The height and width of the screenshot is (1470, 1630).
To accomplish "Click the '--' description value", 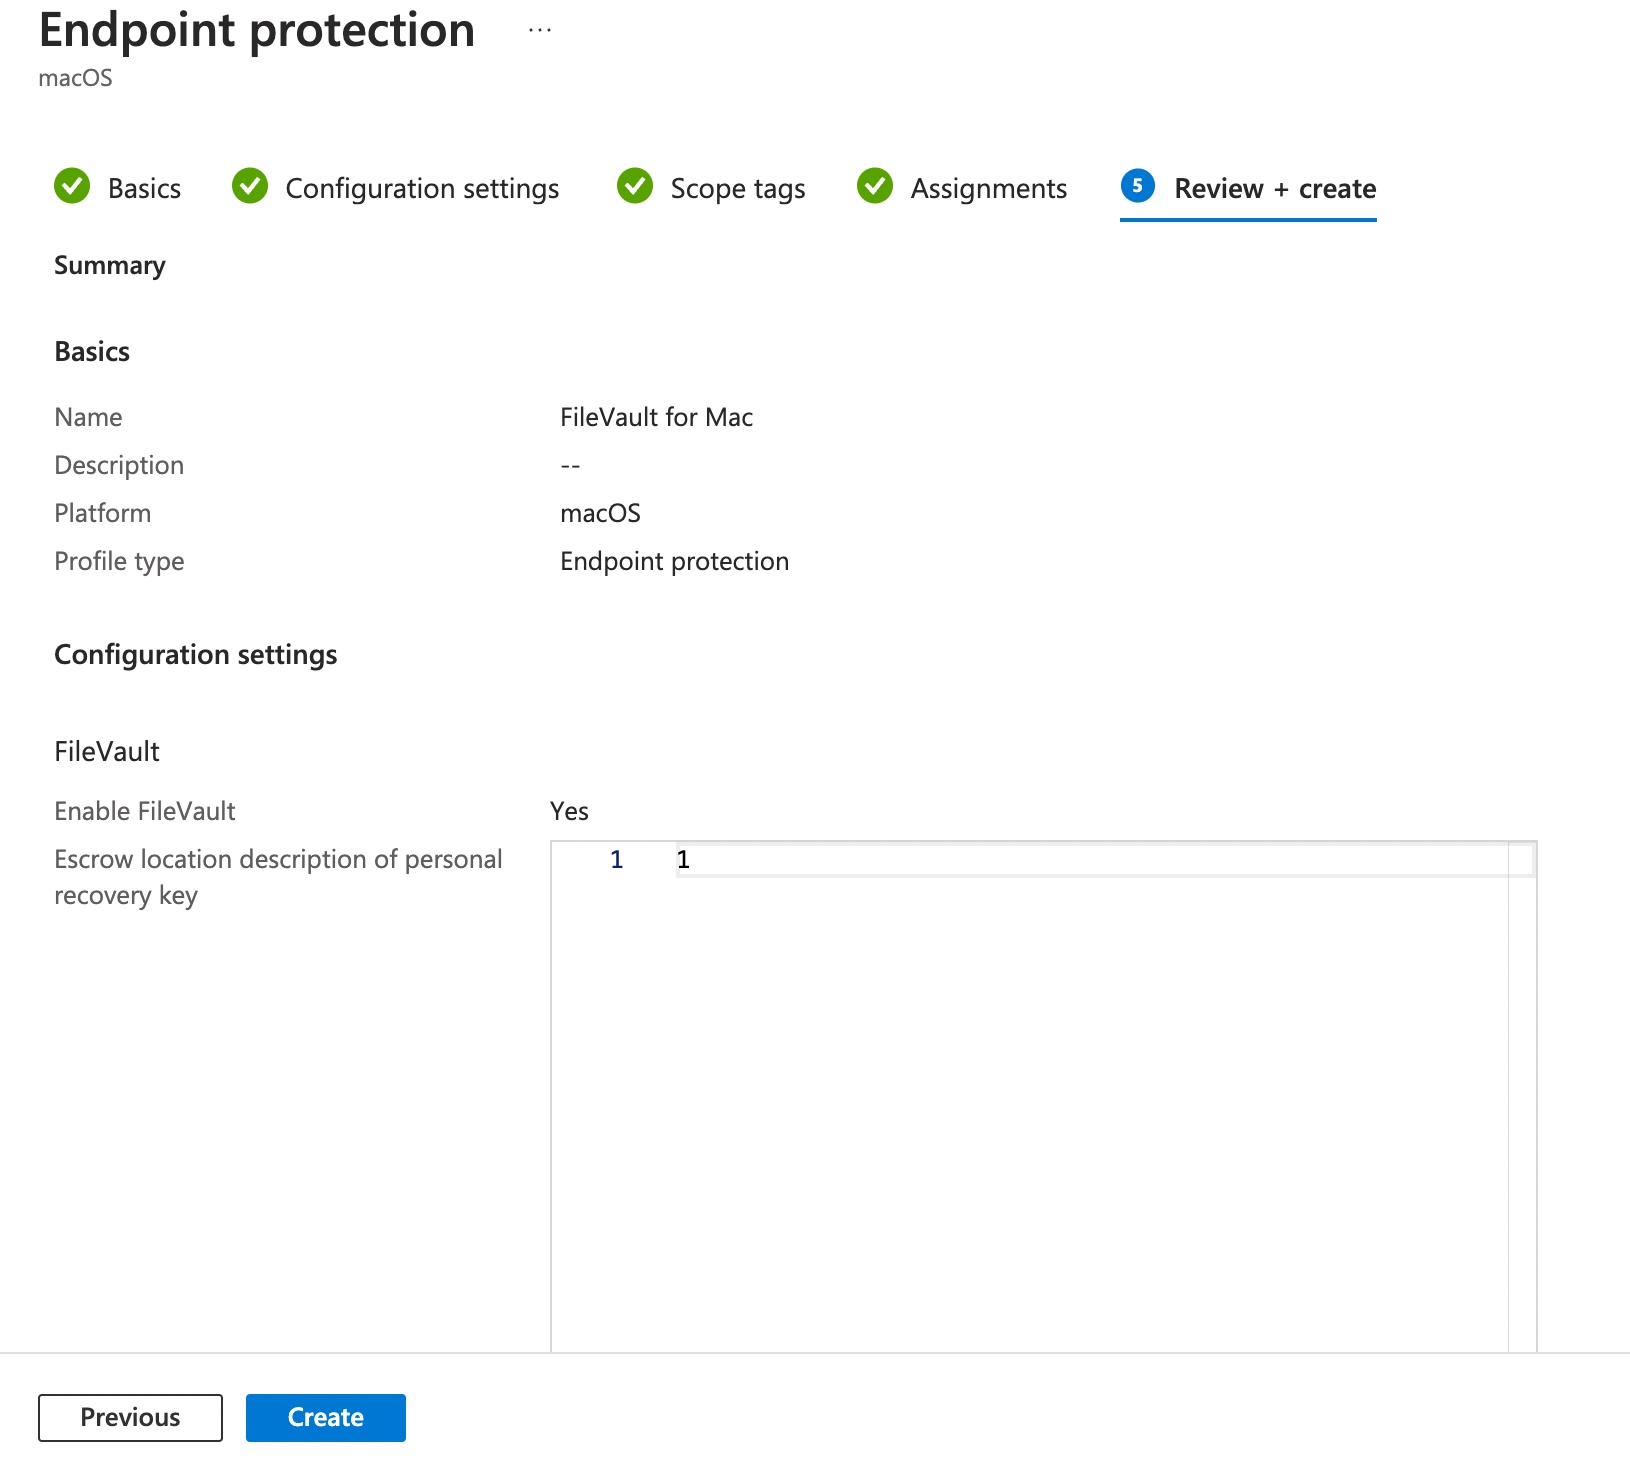I will coord(570,466).
